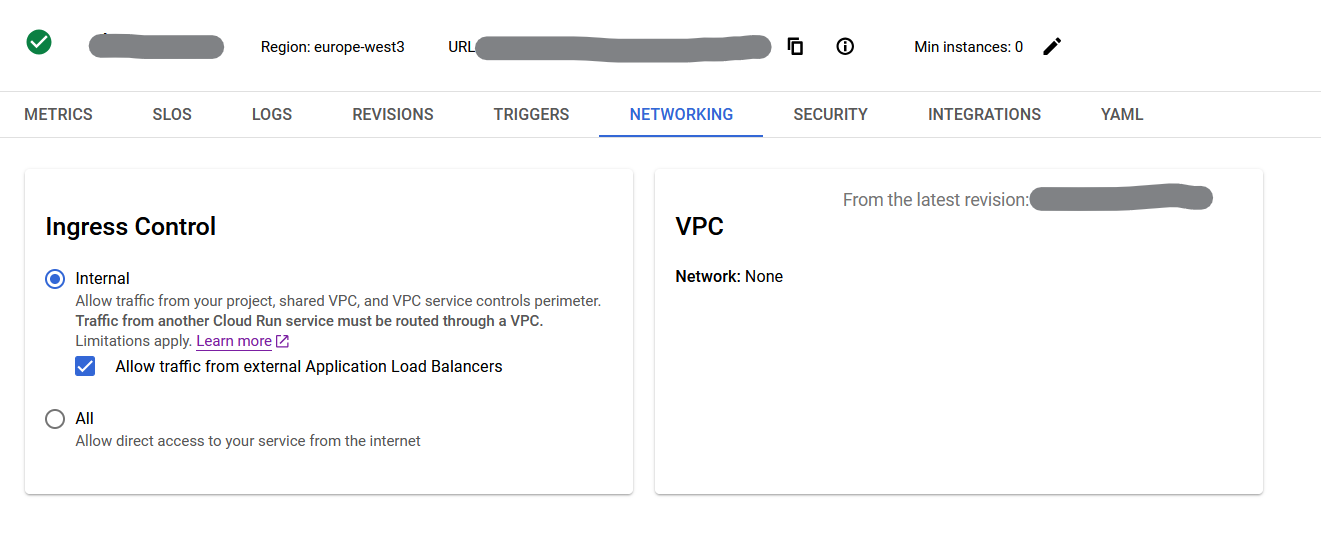Viewport: 1321px width, 558px height.
Task: Click the redacted service URL link
Action: (623, 47)
